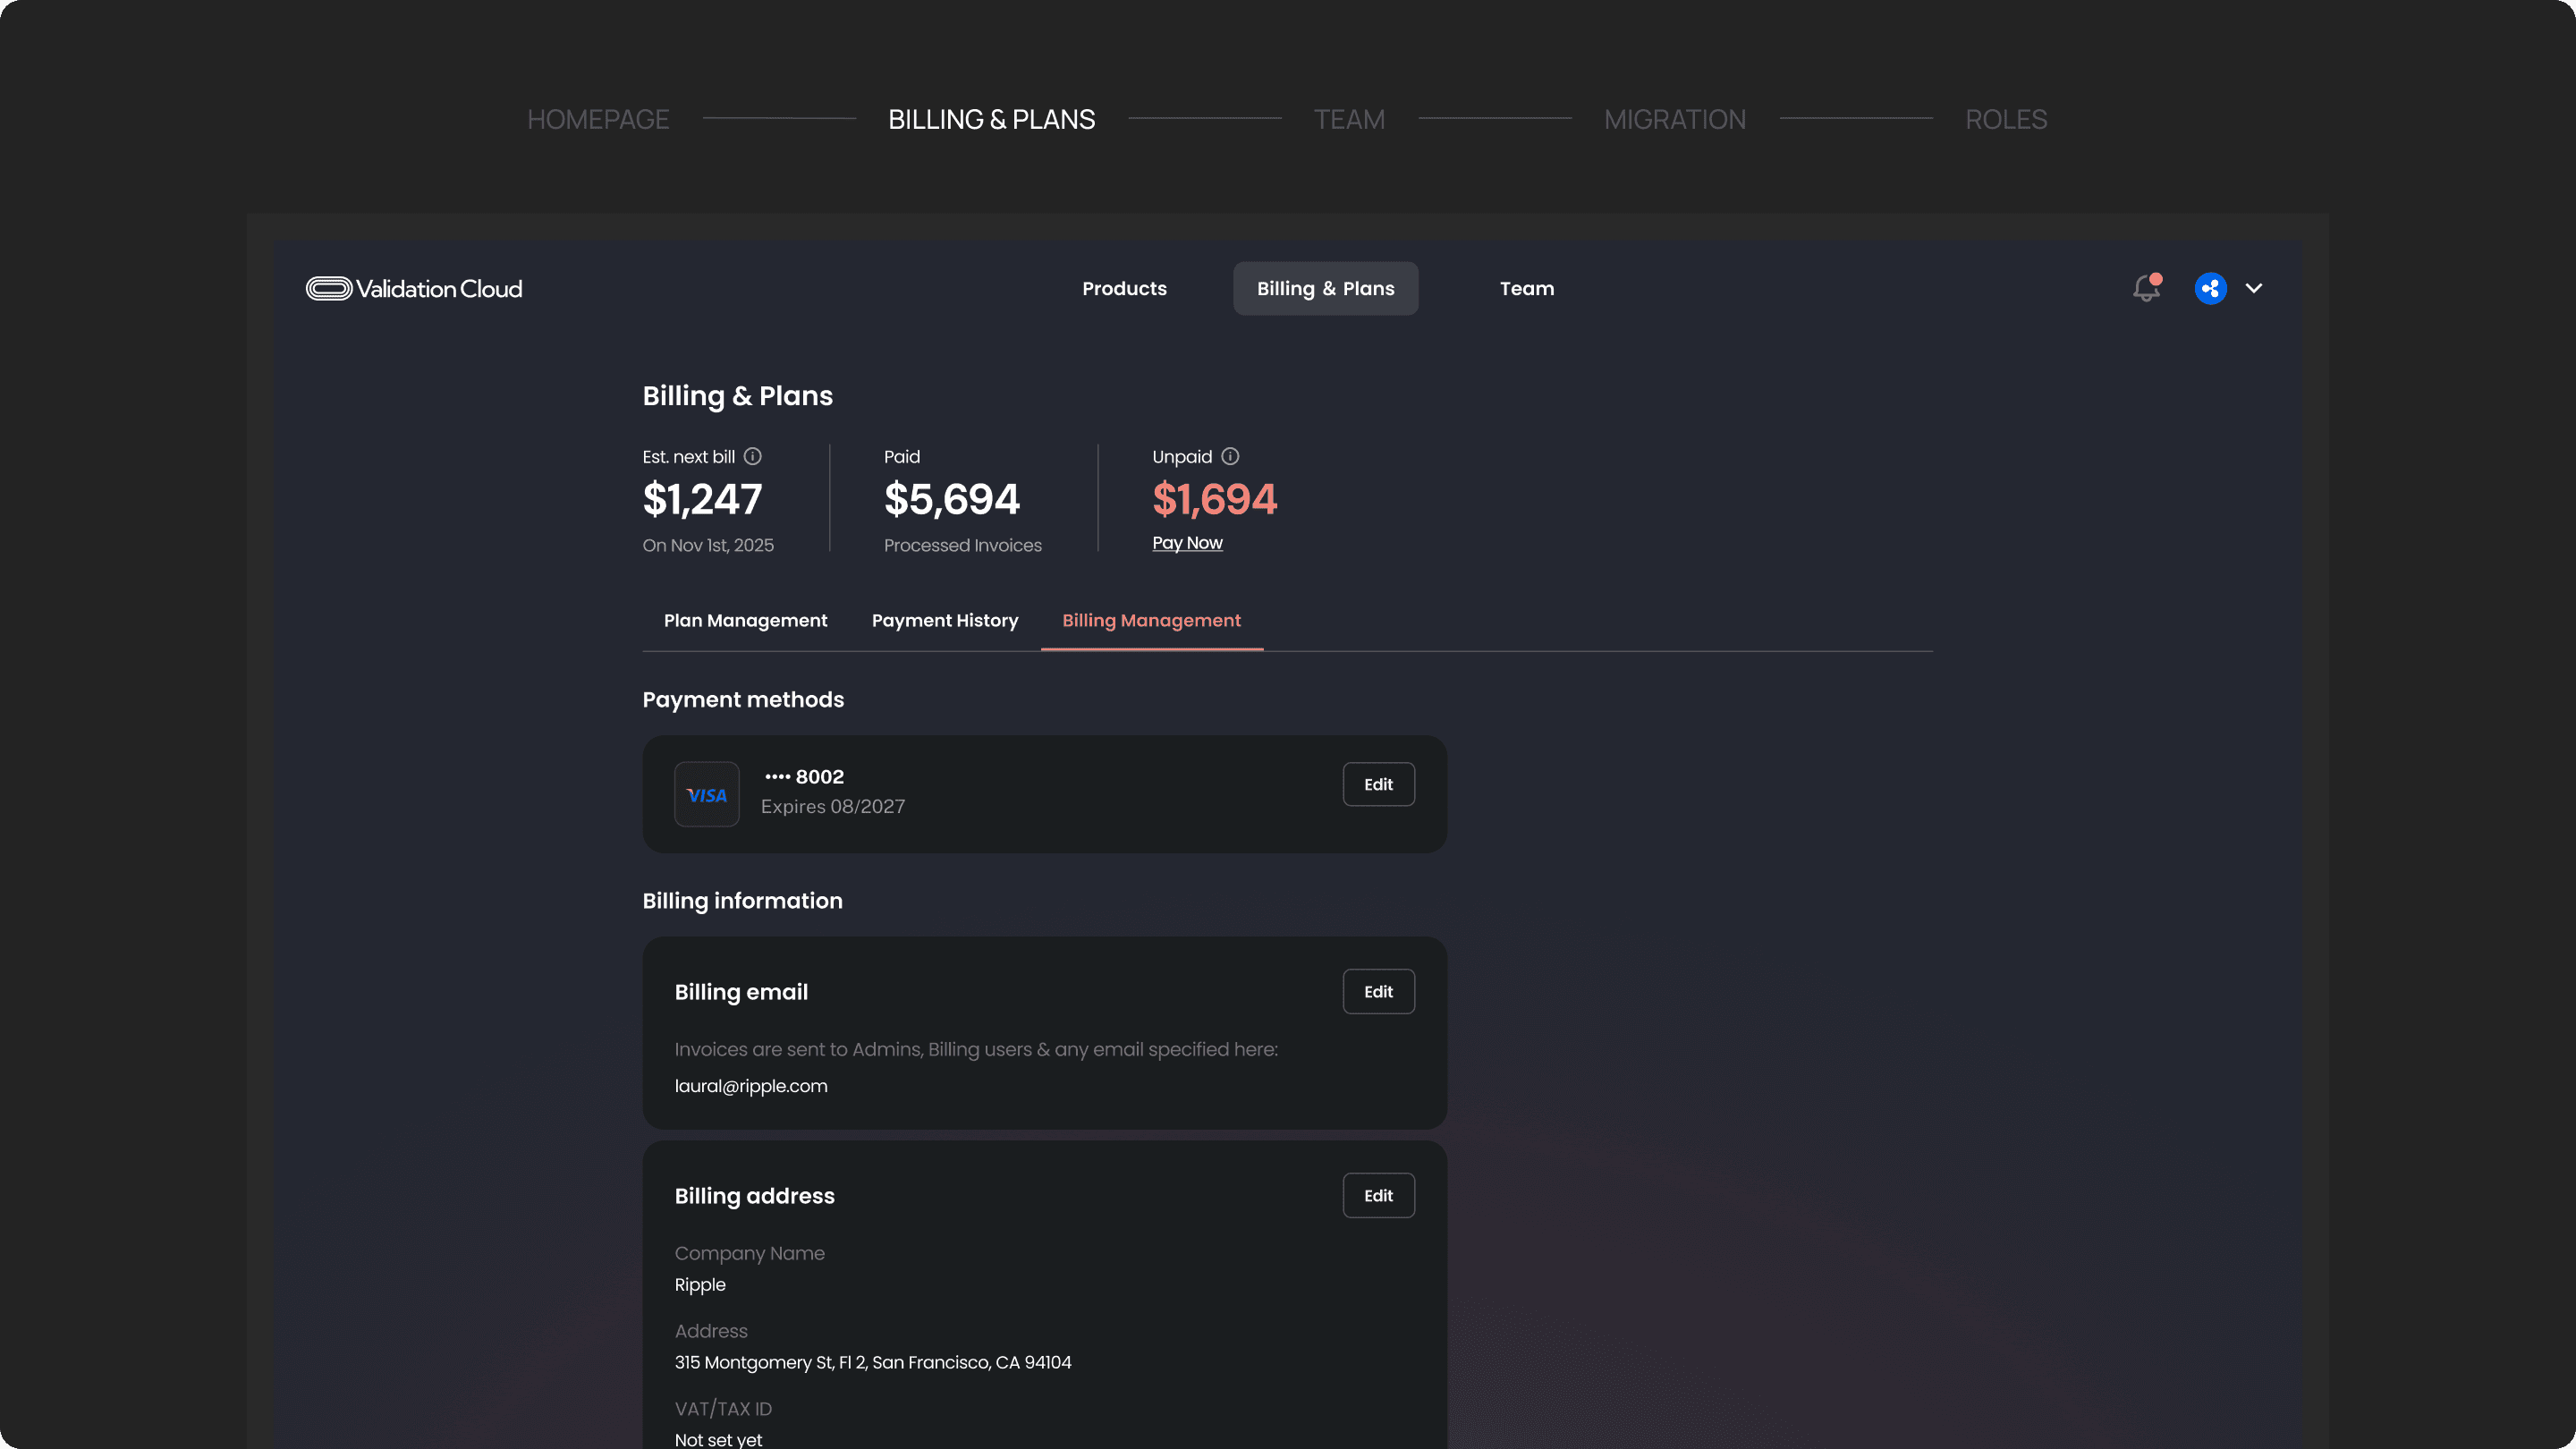Click the Validation Cloud logo

pyautogui.click(x=414, y=289)
